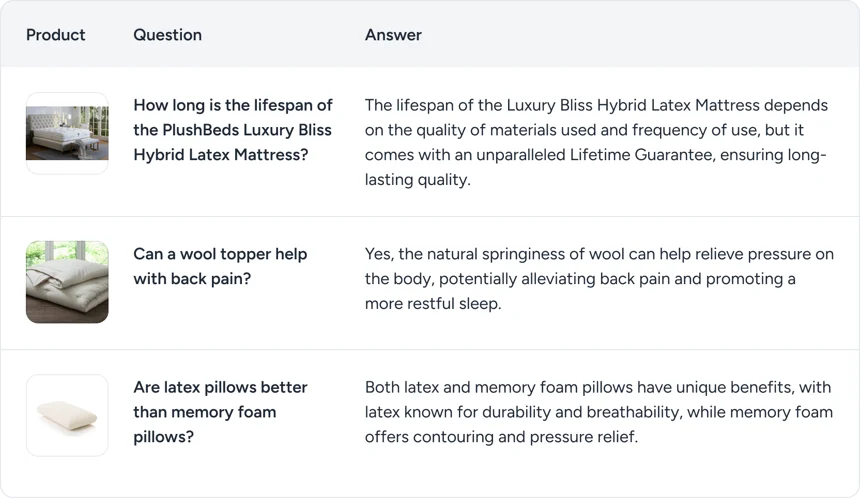Click 'more restful sleep.' answer line

coord(433,303)
